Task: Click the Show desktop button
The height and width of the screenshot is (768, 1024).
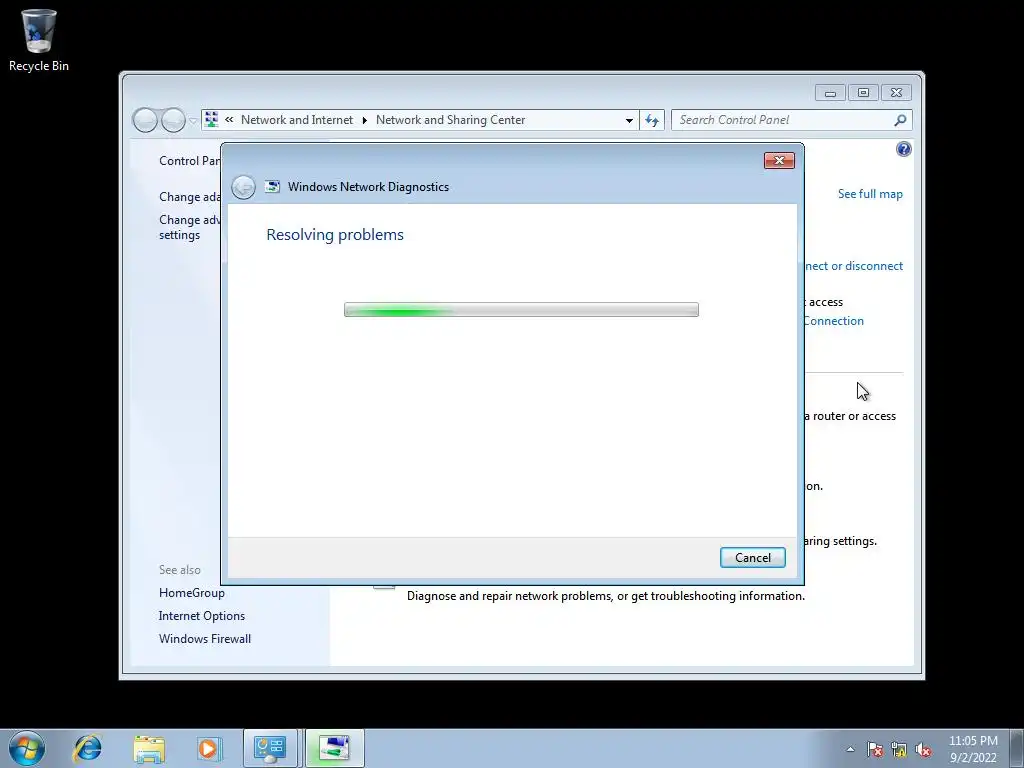Action: point(1017,748)
